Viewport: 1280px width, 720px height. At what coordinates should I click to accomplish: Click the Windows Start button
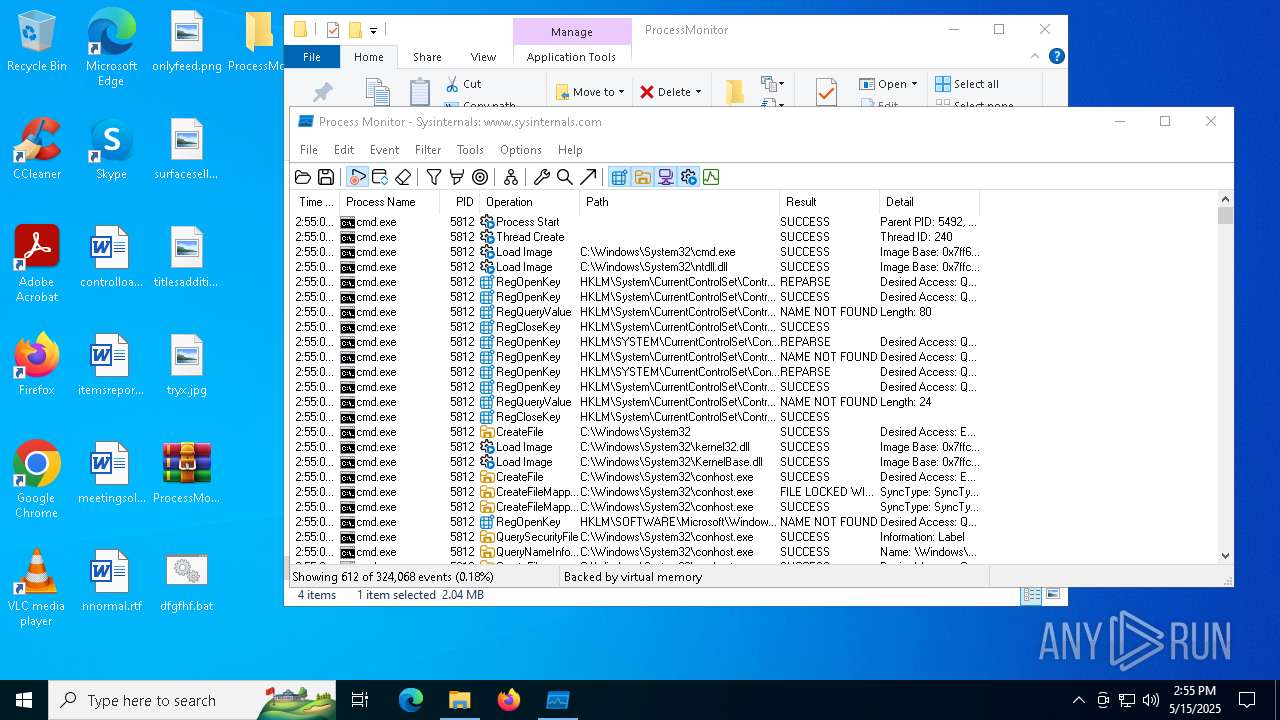(24, 700)
